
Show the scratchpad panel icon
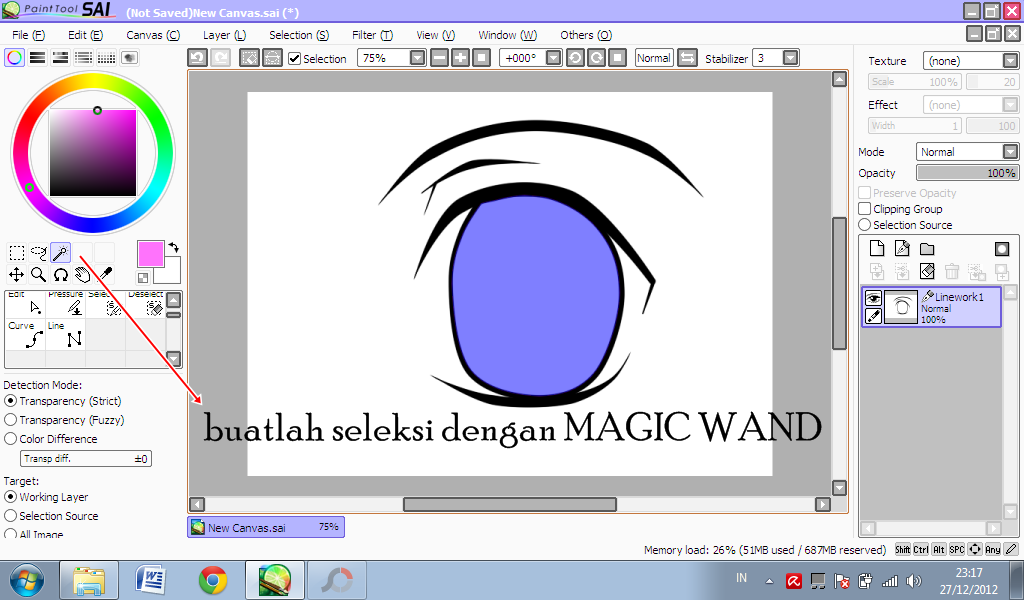pyautogui.click(x=129, y=57)
